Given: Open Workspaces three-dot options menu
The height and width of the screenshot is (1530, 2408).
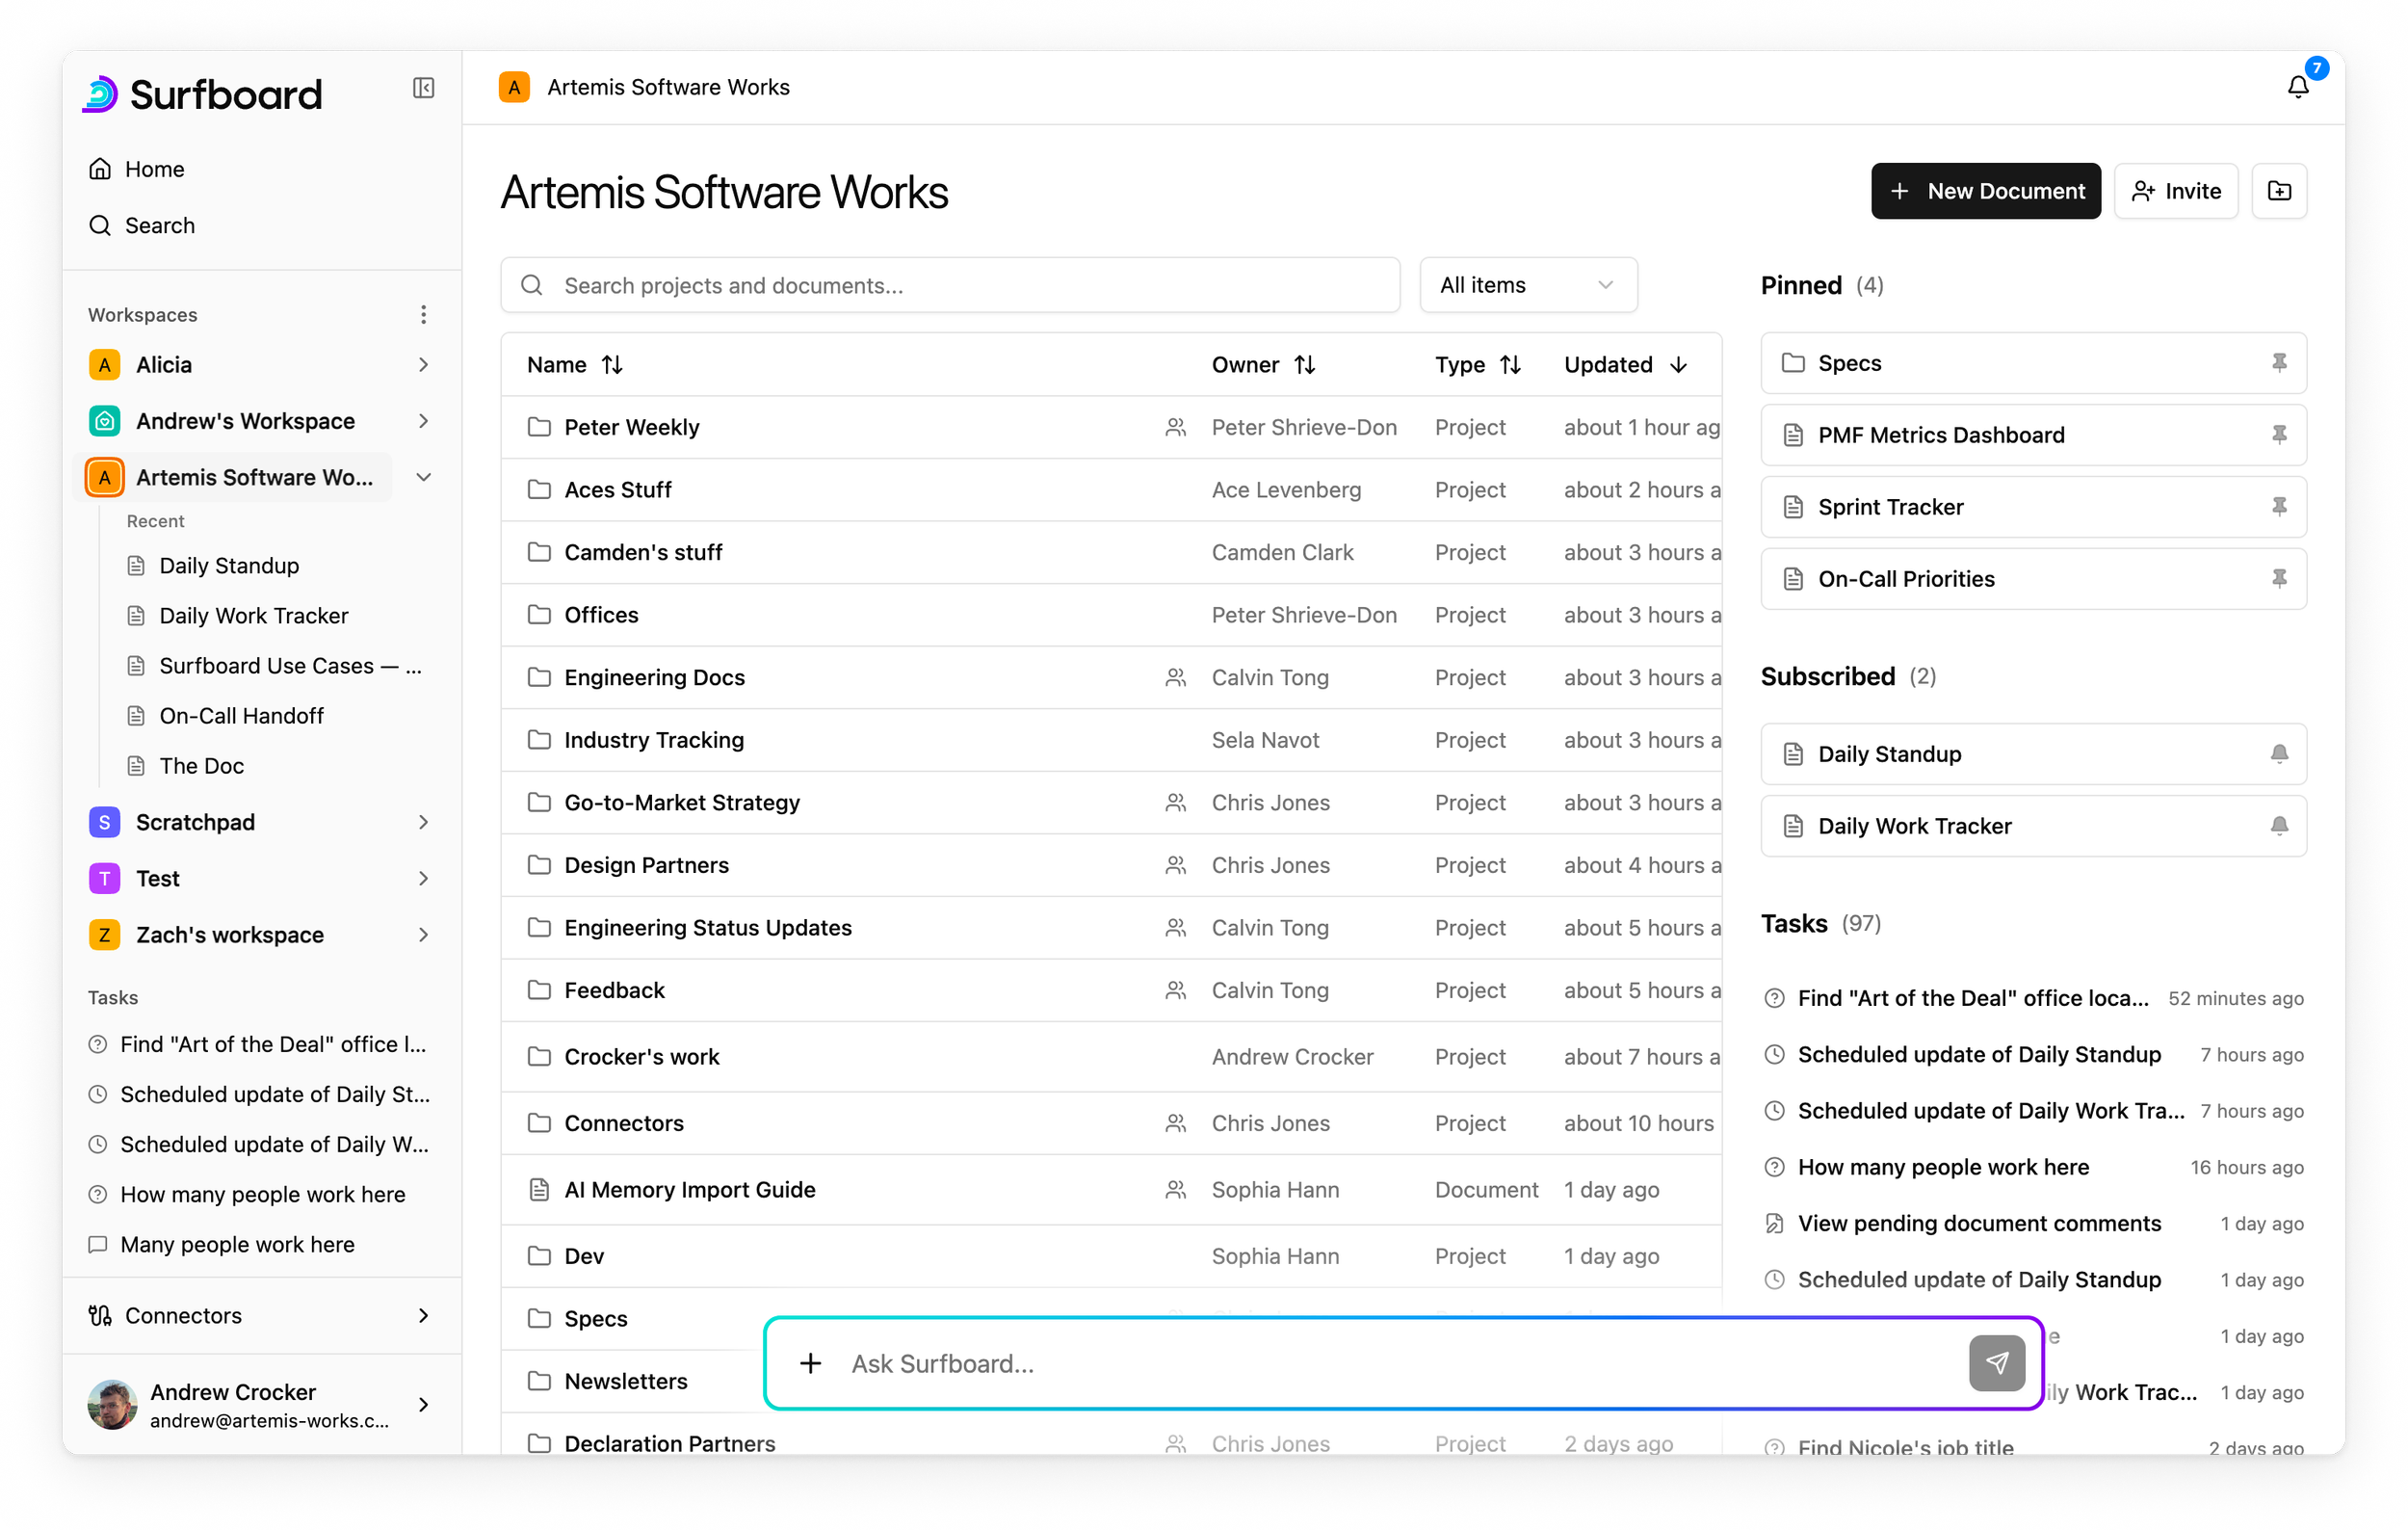Looking at the screenshot, I should coord(424,315).
